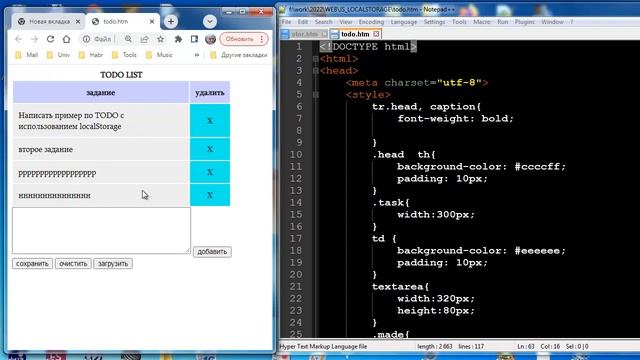Click the address bar Файл indicator
The height and width of the screenshot is (360, 640).
coord(97,39)
